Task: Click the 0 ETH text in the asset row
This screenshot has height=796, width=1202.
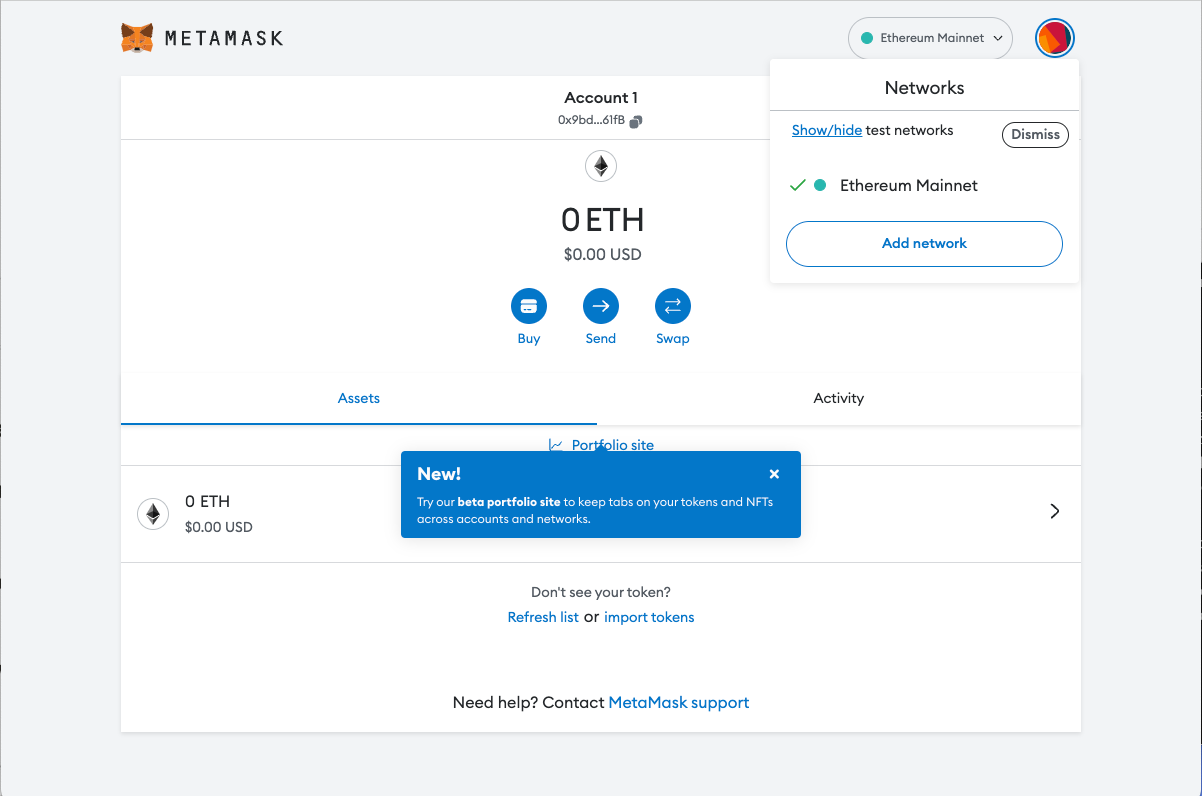Action: click(x=207, y=501)
